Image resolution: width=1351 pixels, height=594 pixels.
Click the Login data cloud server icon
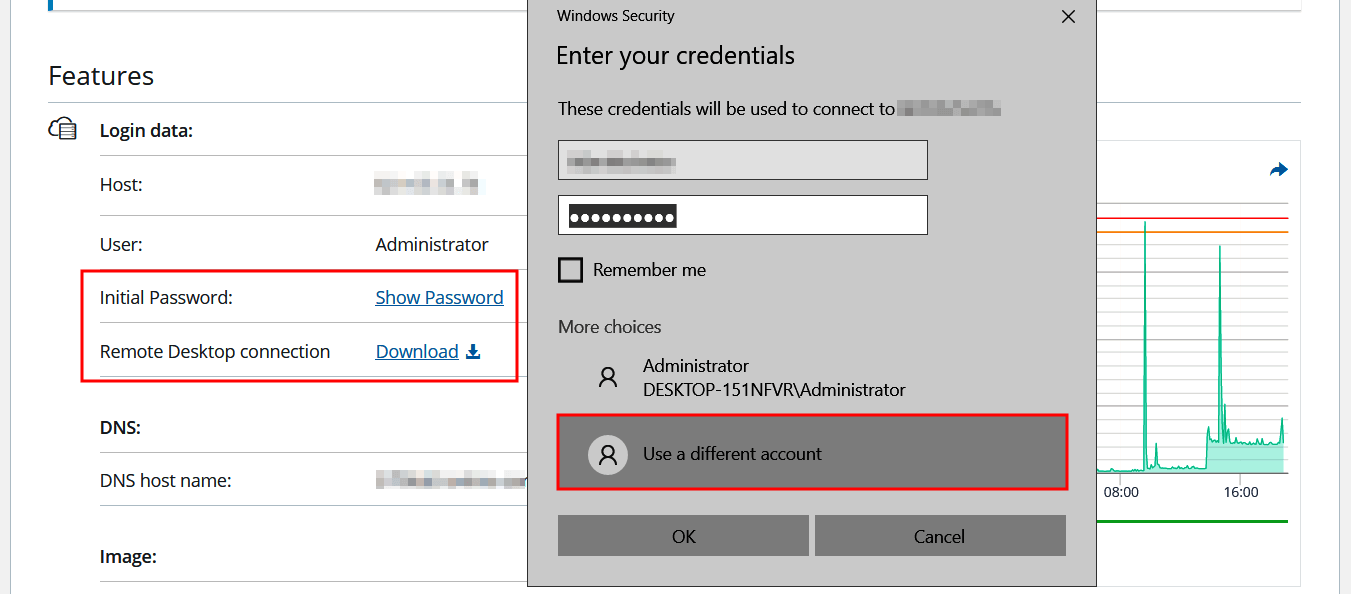[63, 129]
